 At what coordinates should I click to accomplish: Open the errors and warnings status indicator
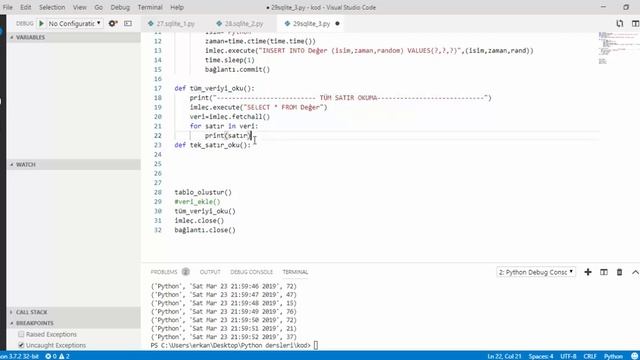pyautogui.click(x=57, y=356)
